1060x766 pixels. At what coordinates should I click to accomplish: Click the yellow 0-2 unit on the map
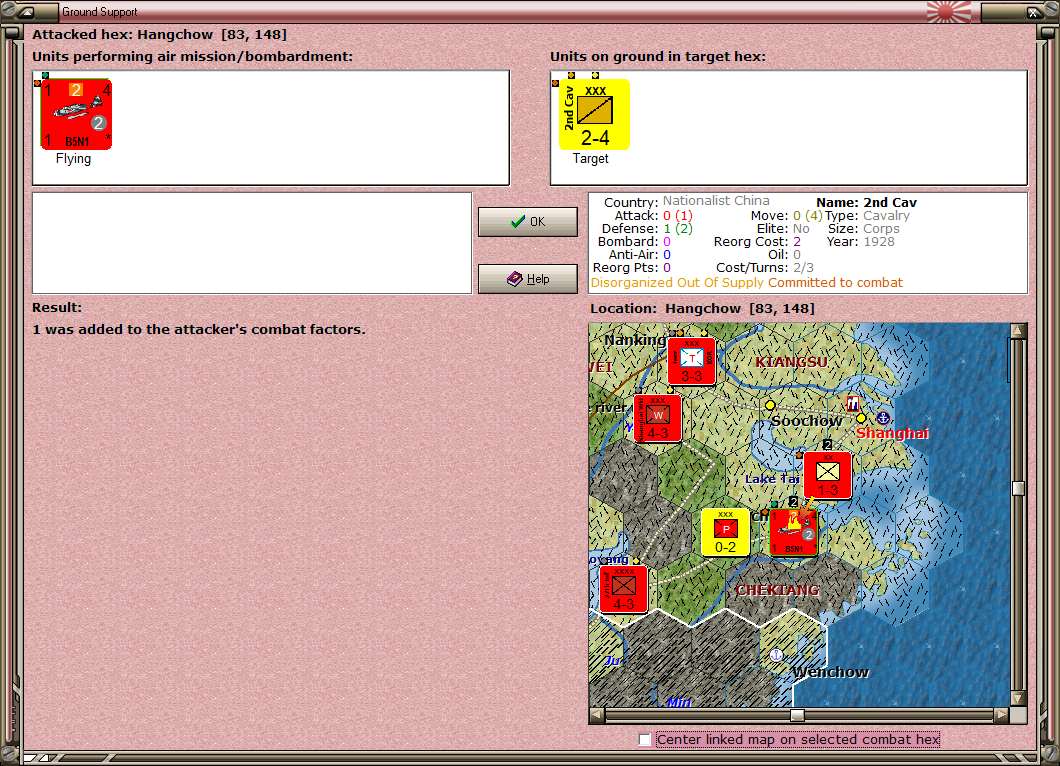click(725, 533)
